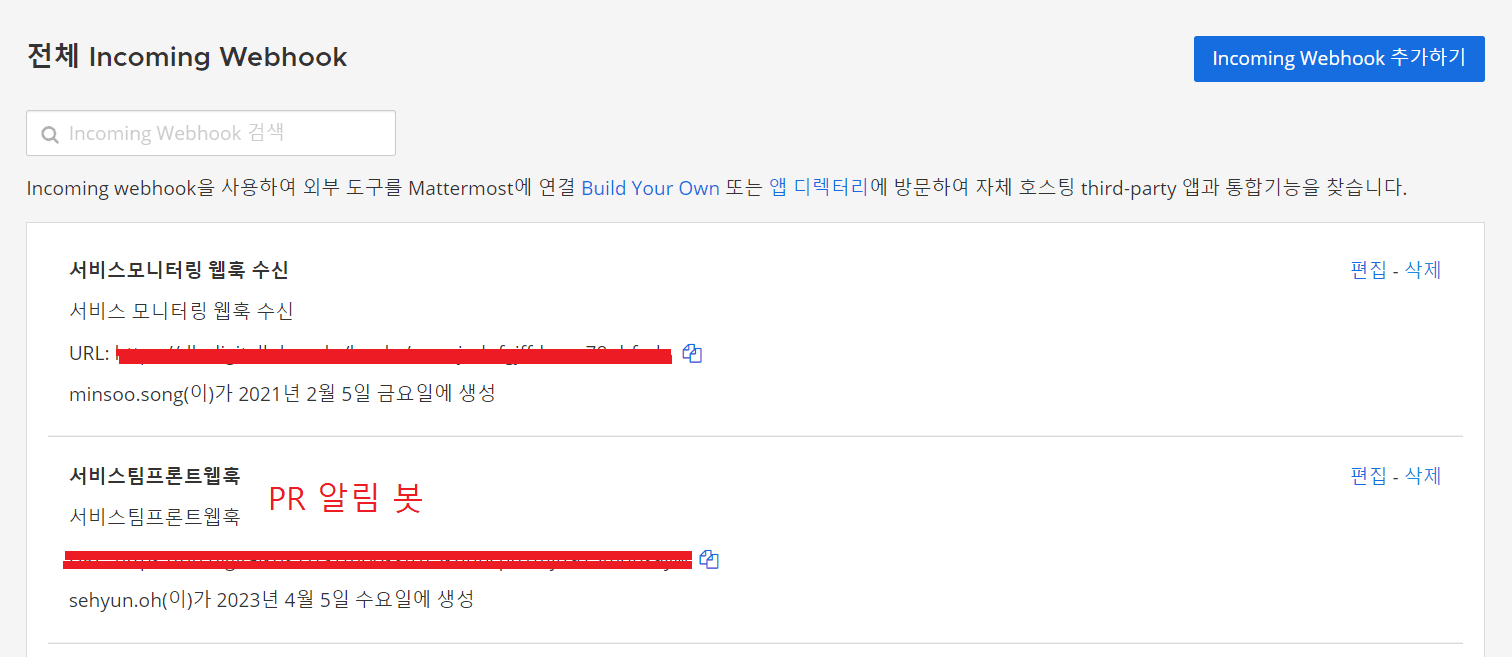Image resolution: width=1512 pixels, height=657 pixels.
Task: Select the bold 서비스팀프론트웹훅 title
Action: 155,476
